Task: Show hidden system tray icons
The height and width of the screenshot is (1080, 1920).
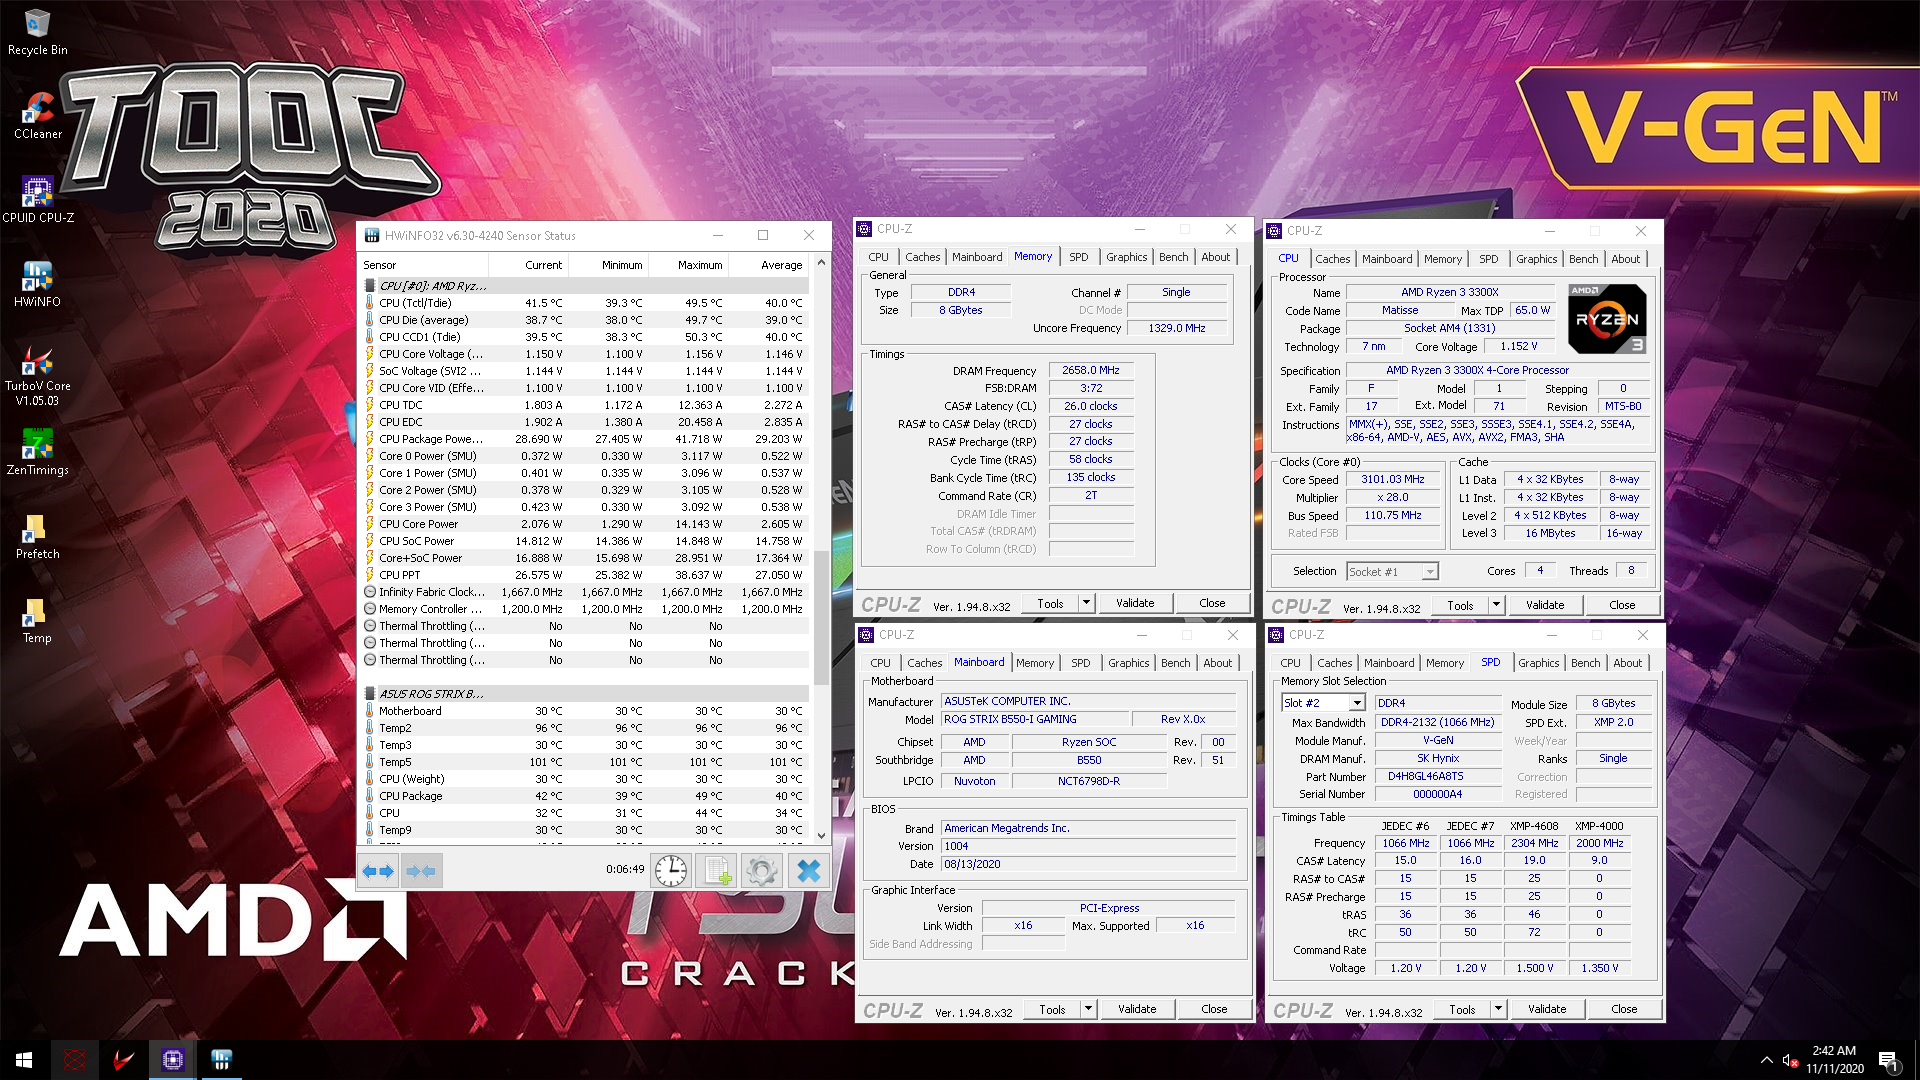Action: (x=1766, y=1060)
